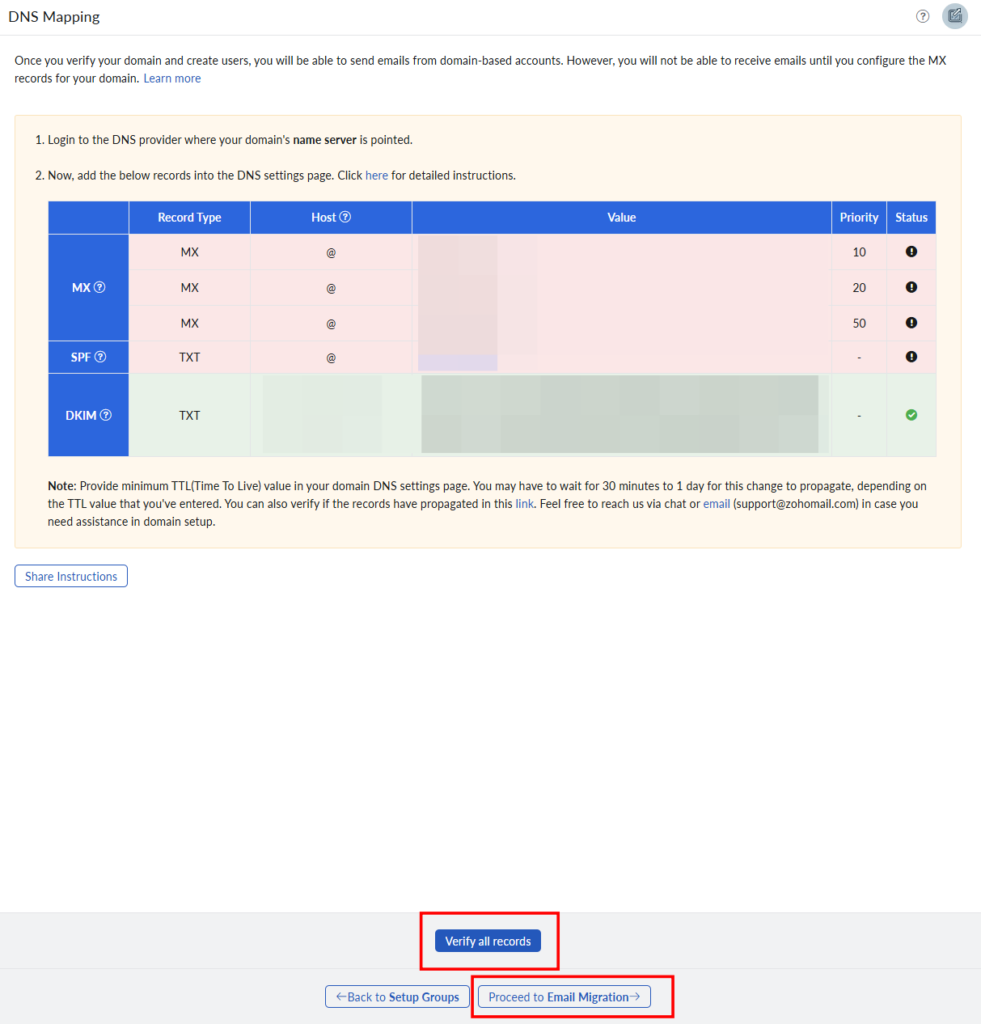The width and height of the screenshot is (981, 1024).
Task: Click the warning status icon for priority 10 MX
Action: (911, 252)
